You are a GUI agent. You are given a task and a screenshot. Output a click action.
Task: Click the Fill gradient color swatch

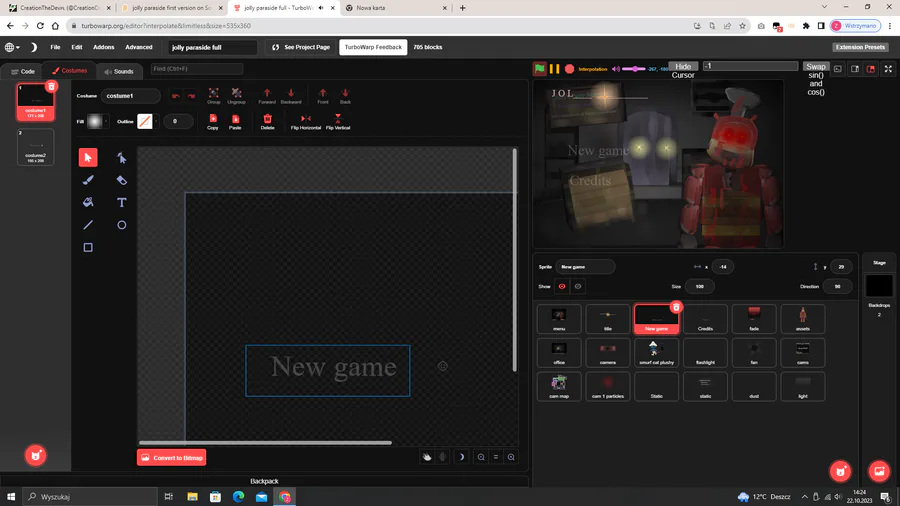[x=95, y=121]
